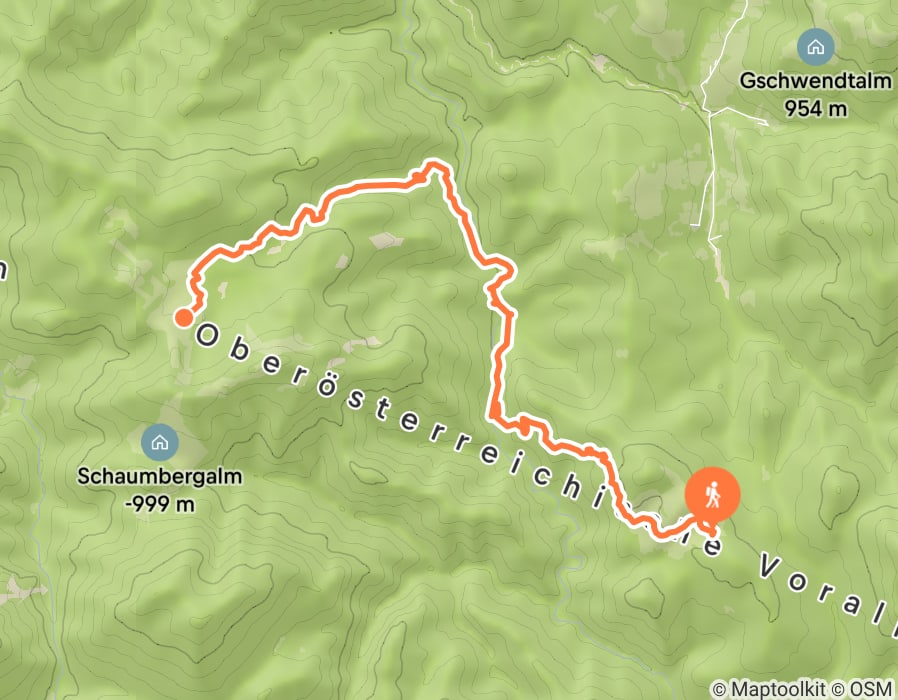
Task: Click the copyright symbol before OSM
Action: pos(839,689)
